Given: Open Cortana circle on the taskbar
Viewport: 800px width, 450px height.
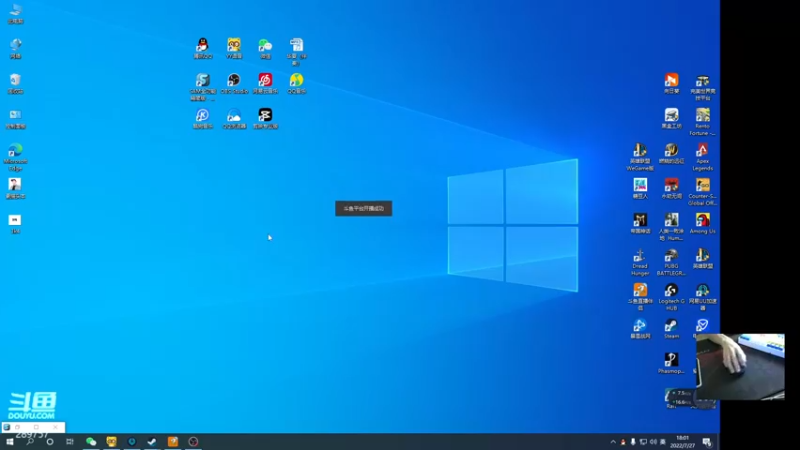Looking at the screenshot, I should click(49, 442).
